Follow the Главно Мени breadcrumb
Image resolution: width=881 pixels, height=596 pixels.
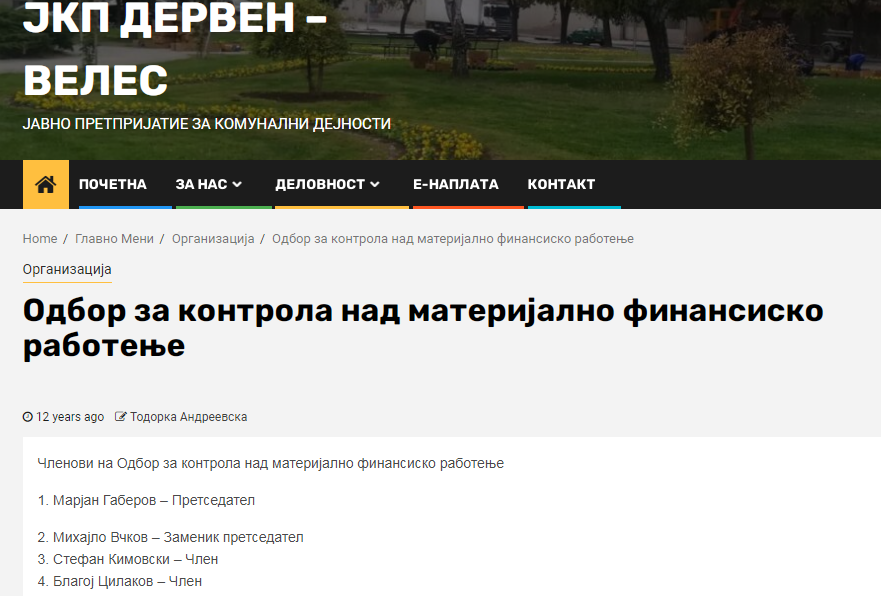pos(114,239)
